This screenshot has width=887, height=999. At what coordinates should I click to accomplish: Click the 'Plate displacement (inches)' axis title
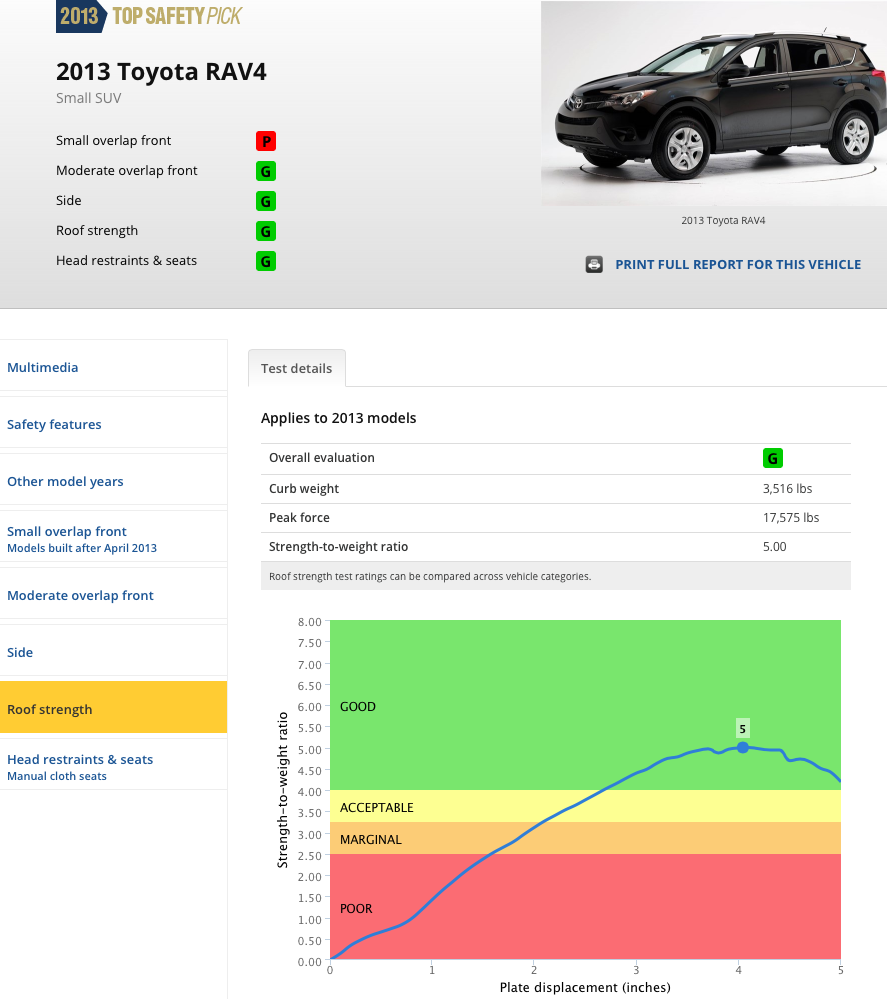pyautogui.click(x=585, y=988)
